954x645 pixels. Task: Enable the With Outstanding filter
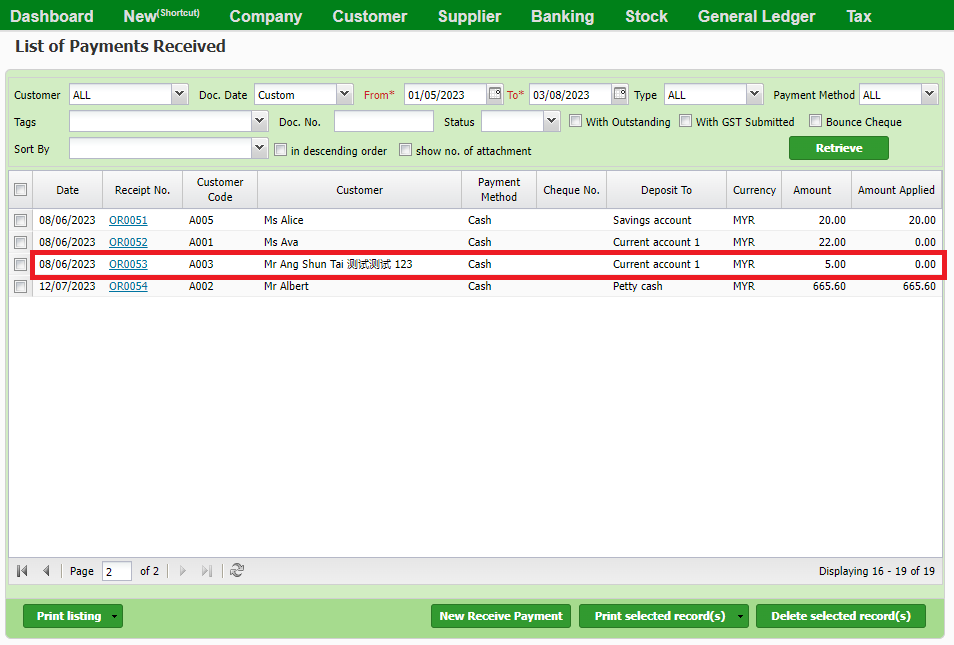(x=576, y=121)
